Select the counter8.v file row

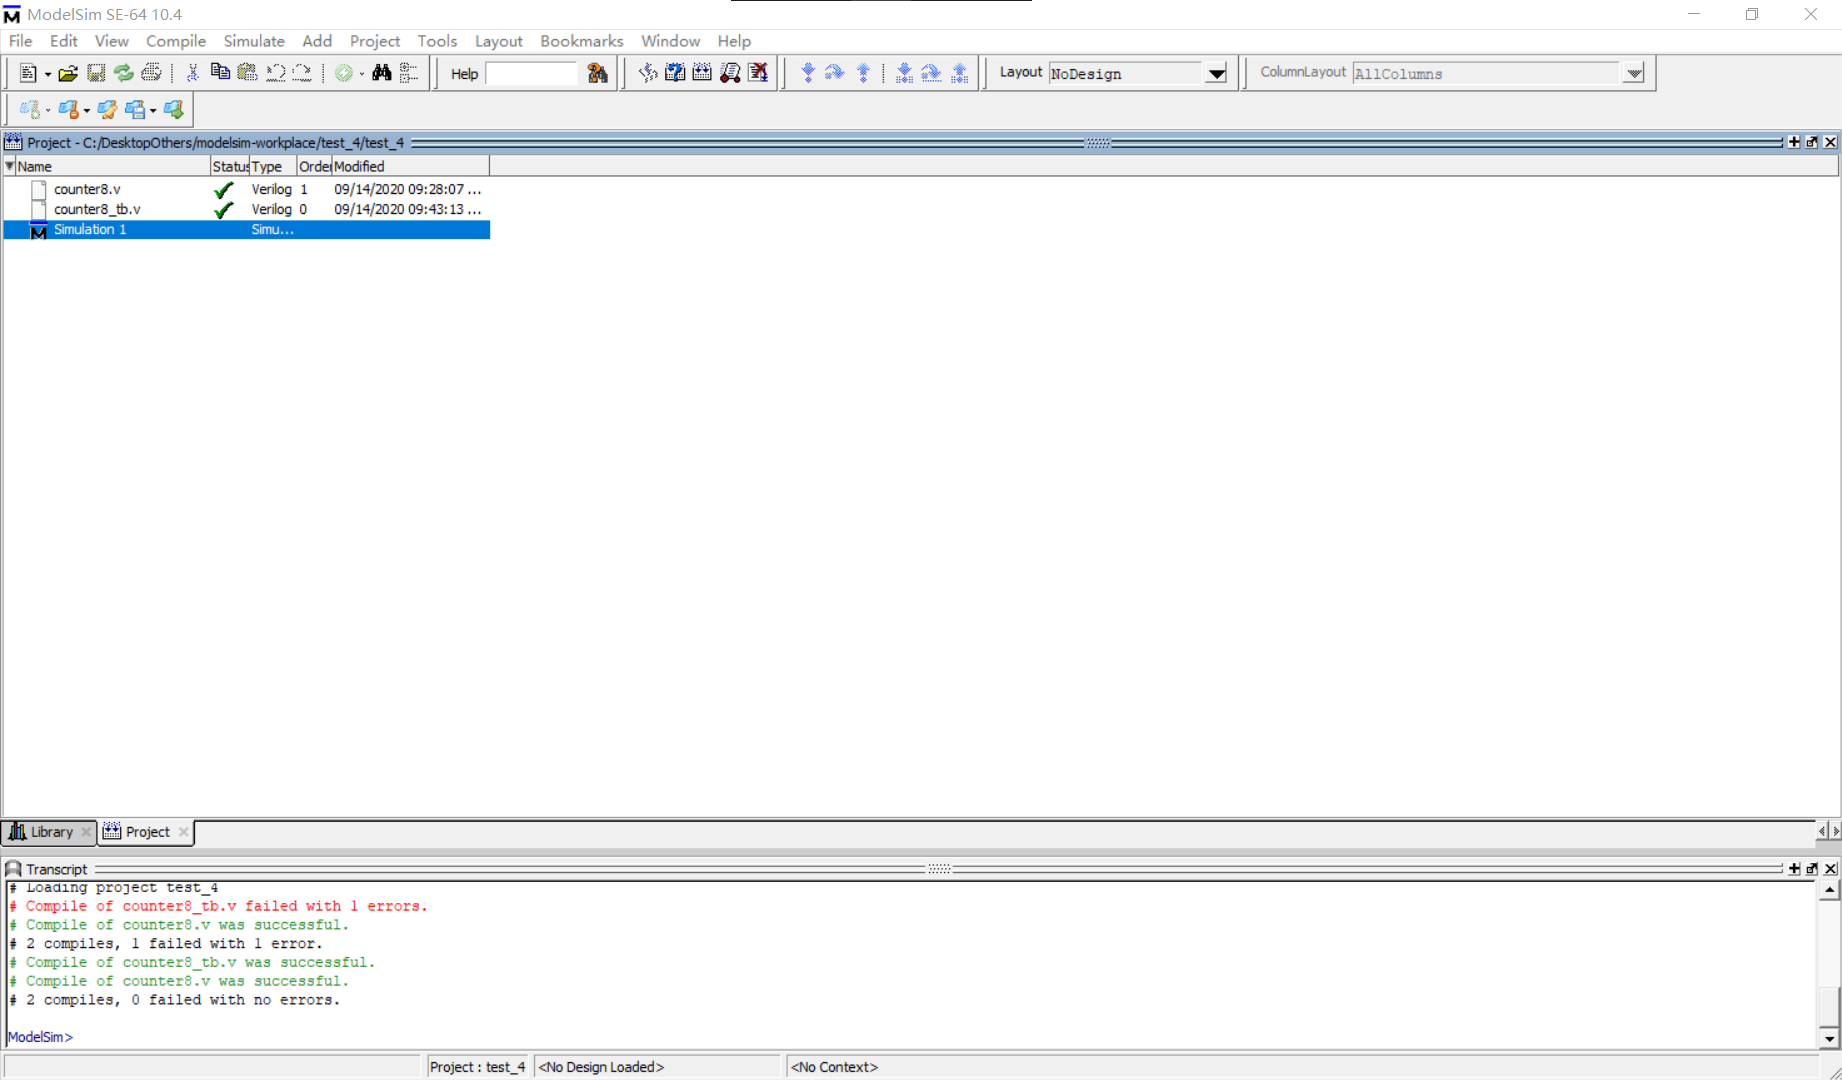pos(247,189)
